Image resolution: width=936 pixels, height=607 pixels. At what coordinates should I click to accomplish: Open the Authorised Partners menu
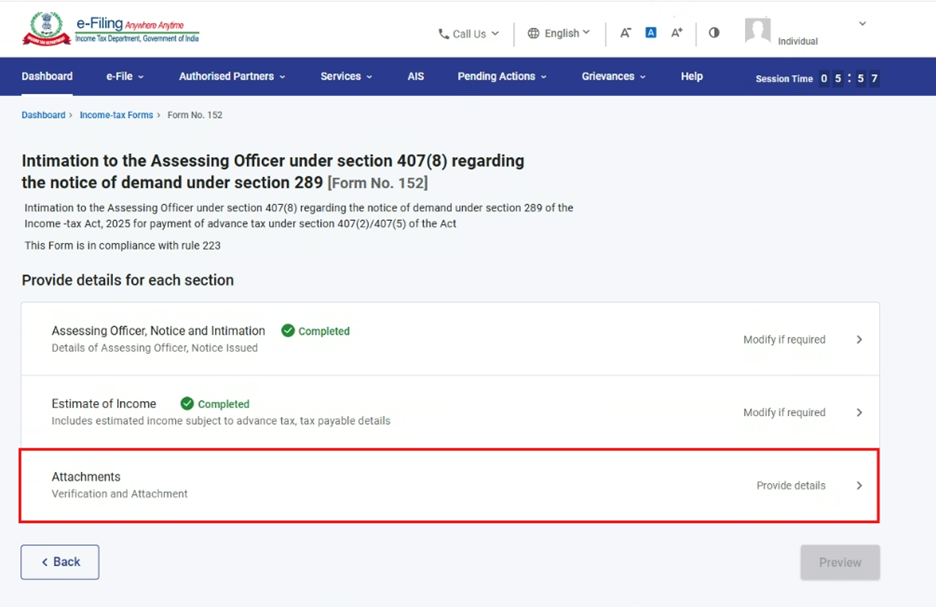point(232,76)
